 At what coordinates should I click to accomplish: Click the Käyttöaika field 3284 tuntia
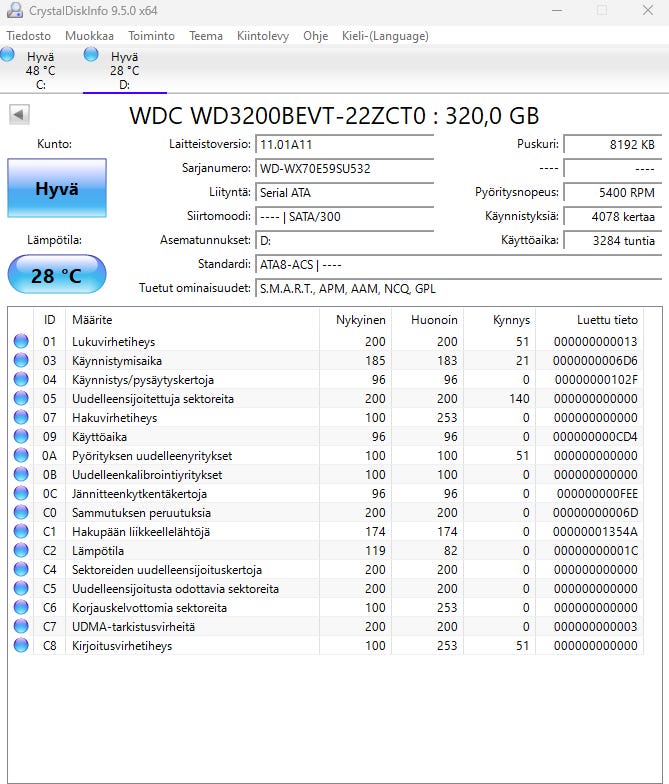point(612,240)
